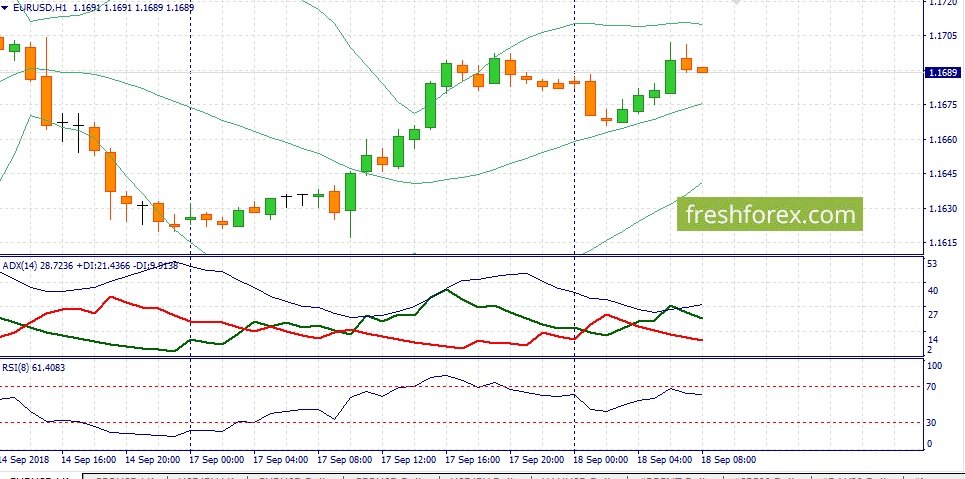965x479 pixels.
Task: Click the triangle arrow beside EURUSD,H1 title
Action: click(5, 9)
